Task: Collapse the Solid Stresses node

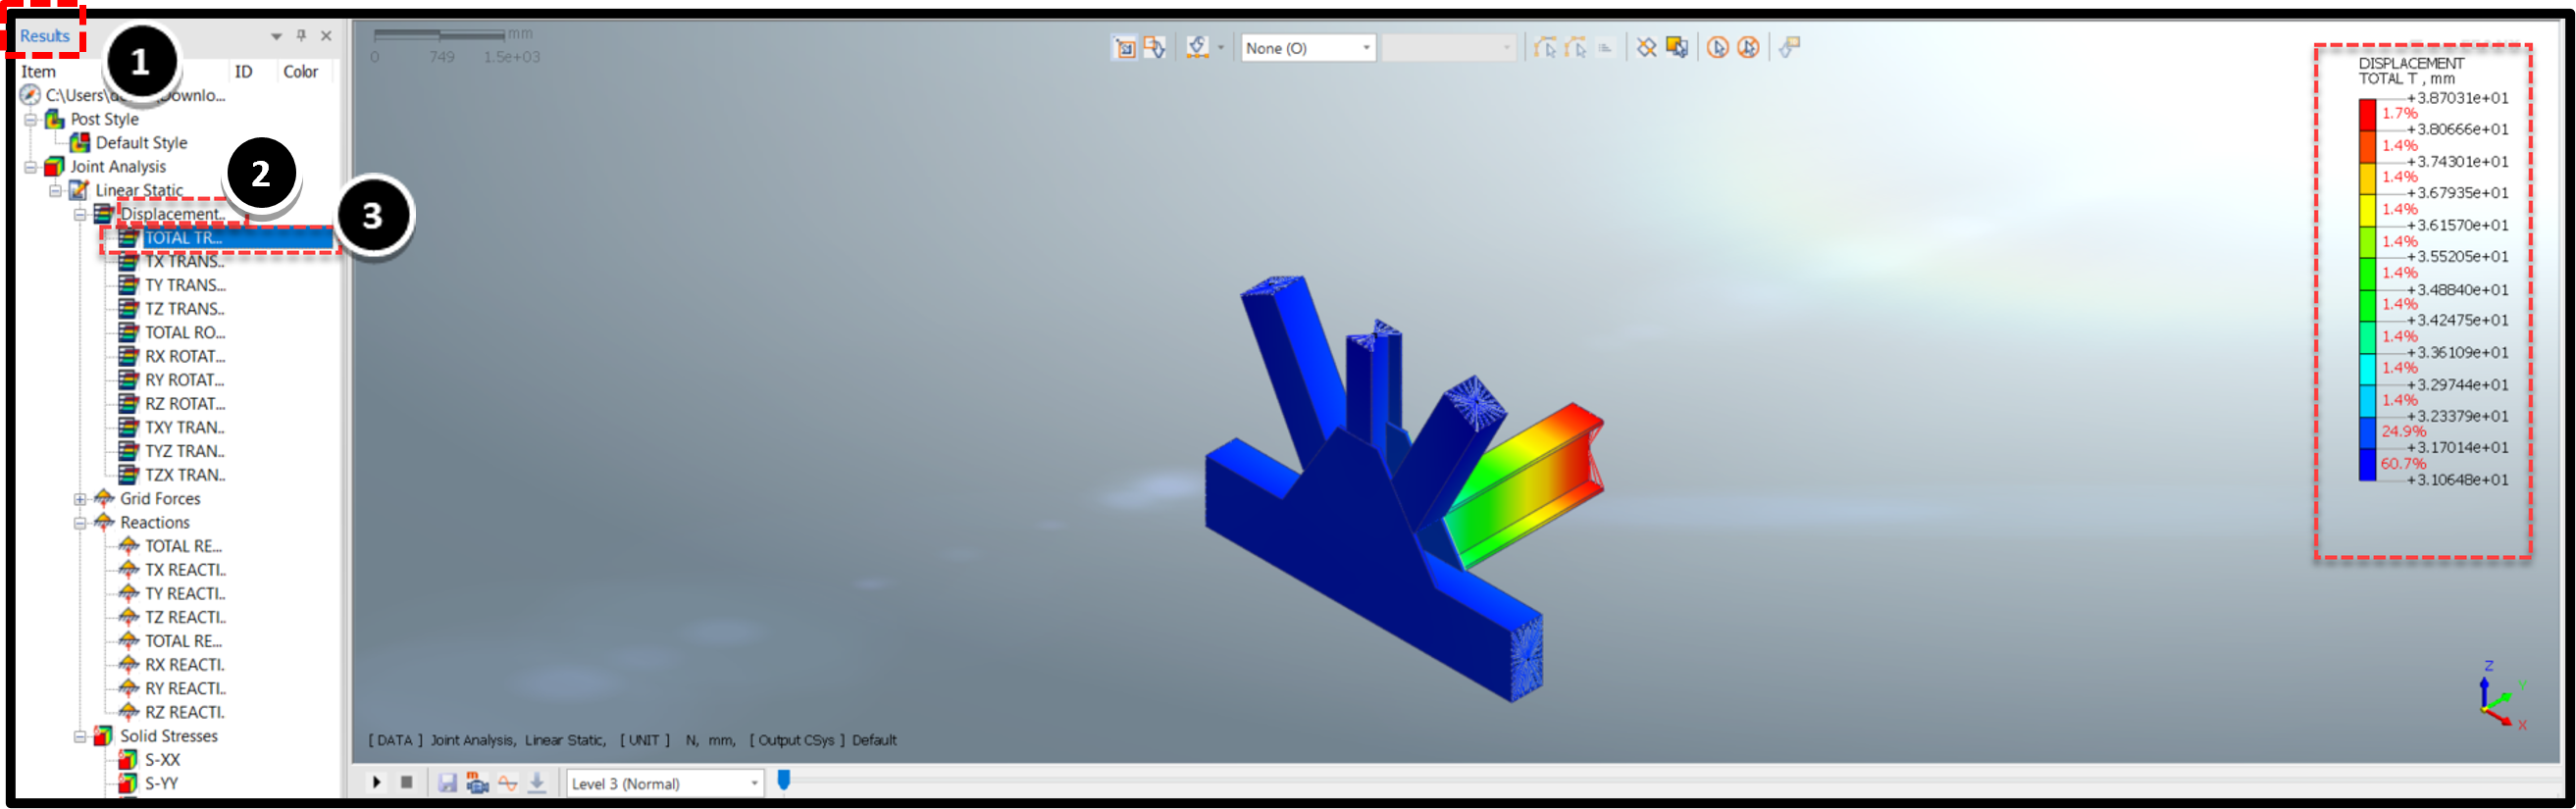Action: tap(80, 736)
